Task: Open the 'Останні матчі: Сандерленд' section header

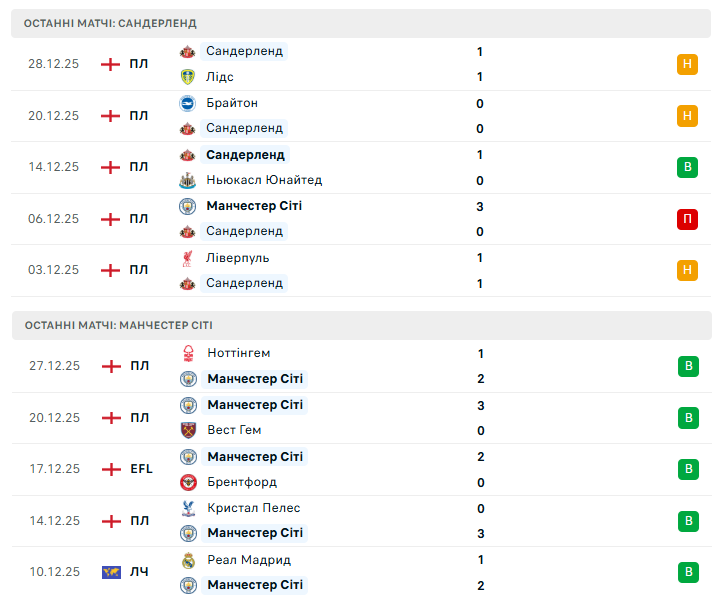Action: tap(111, 23)
